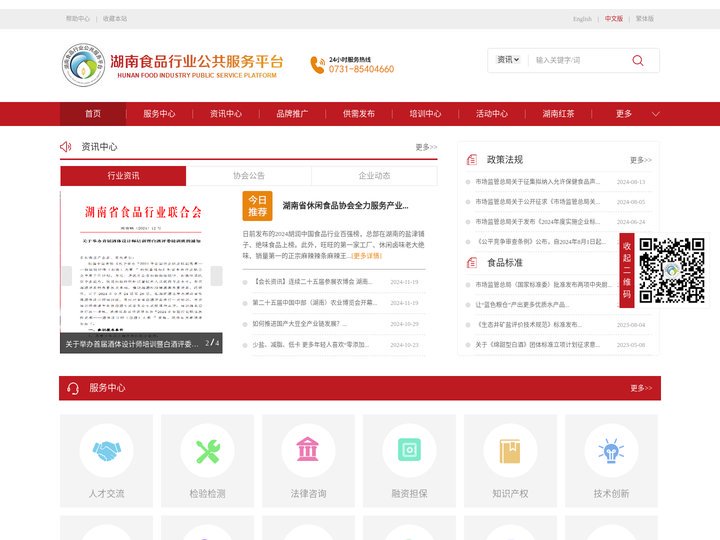Switch to the 企业动态 tab

(374, 175)
